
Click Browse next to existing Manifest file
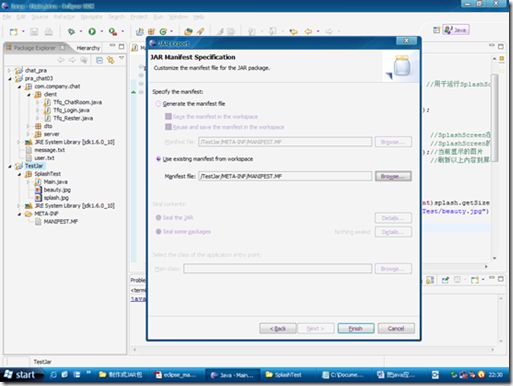click(x=393, y=176)
